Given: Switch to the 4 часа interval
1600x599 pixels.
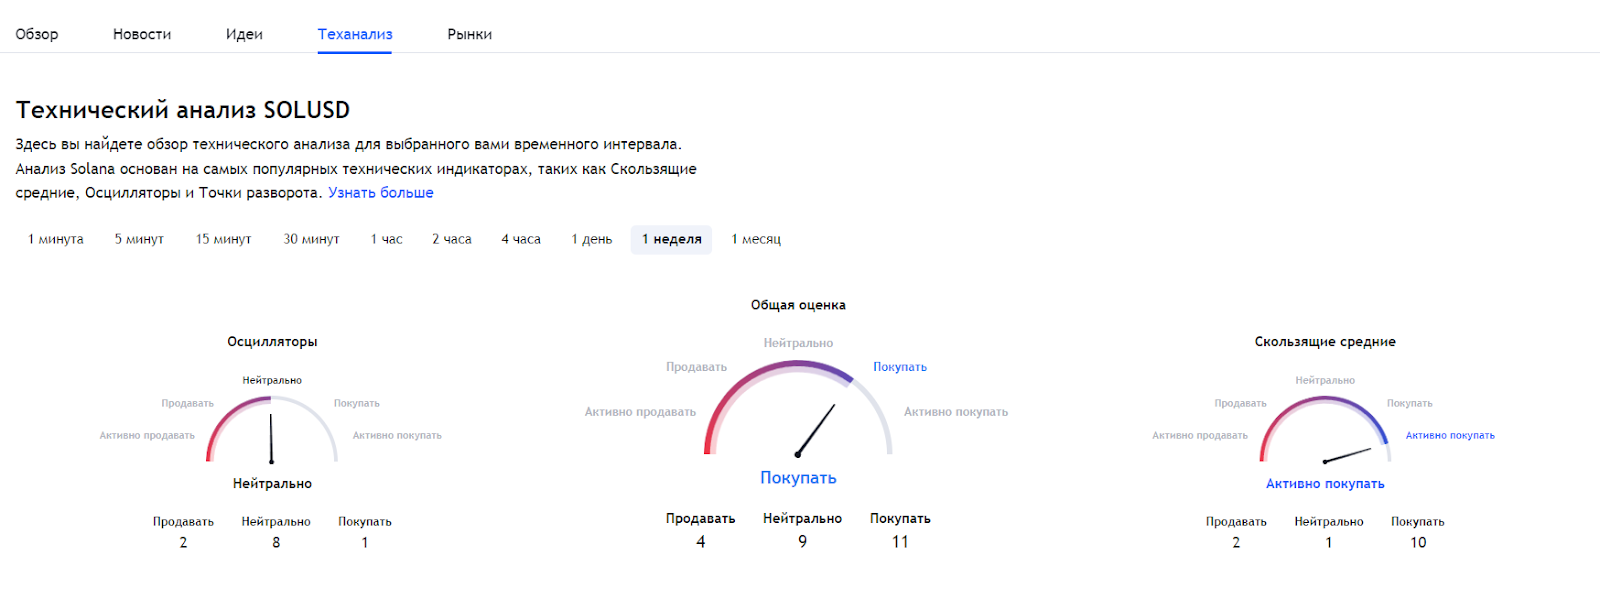Looking at the screenshot, I should coord(521,240).
